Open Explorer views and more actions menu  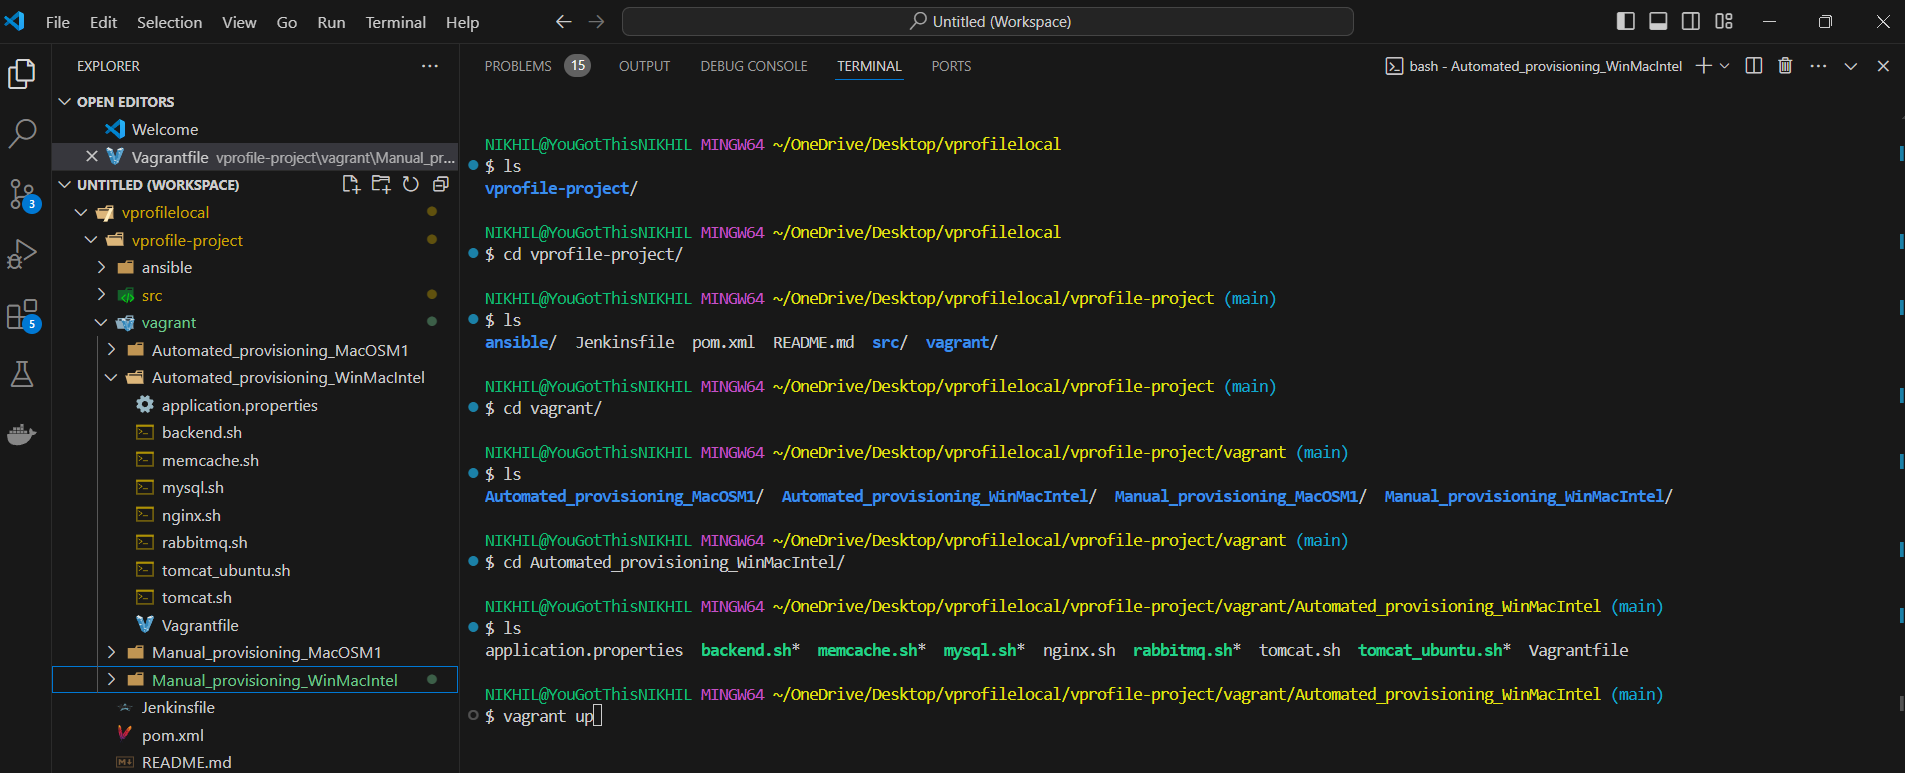pyautogui.click(x=430, y=66)
